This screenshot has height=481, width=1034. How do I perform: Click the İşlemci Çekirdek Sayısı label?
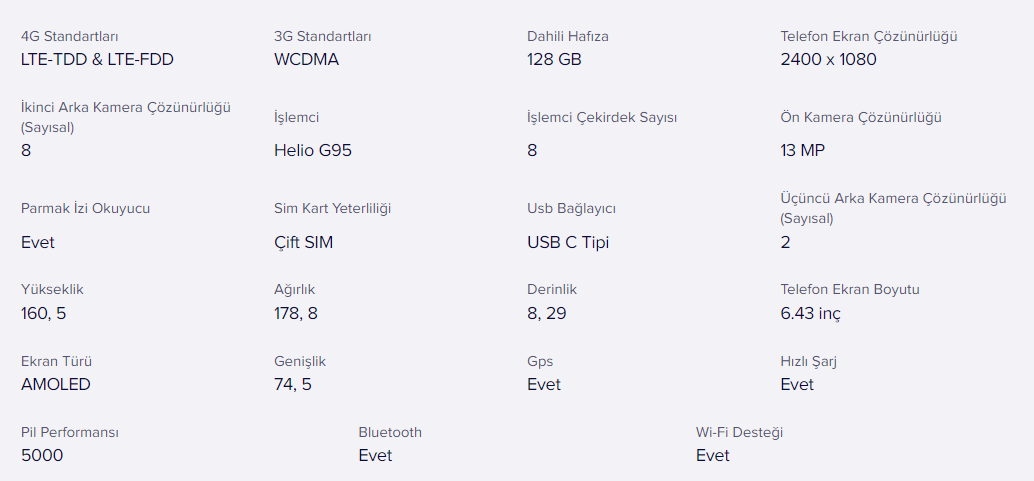click(602, 118)
